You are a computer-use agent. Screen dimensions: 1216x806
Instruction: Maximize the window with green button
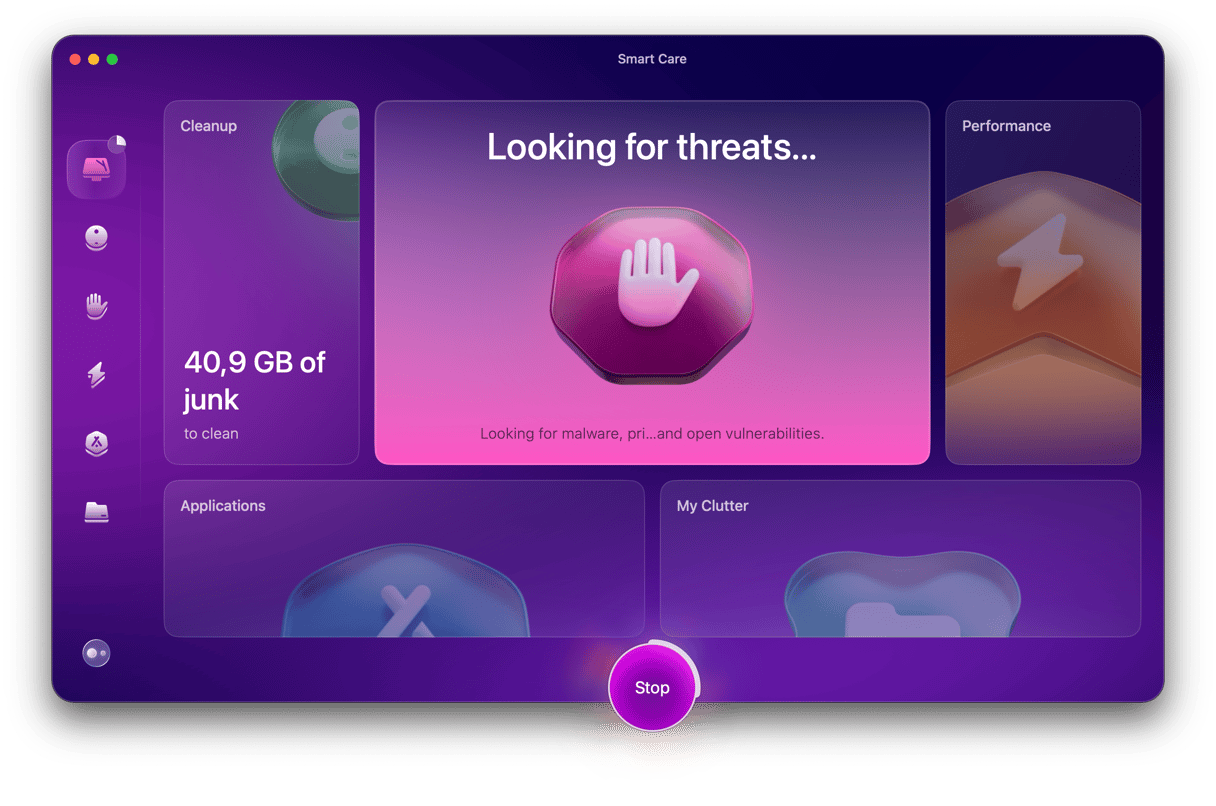(112, 59)
